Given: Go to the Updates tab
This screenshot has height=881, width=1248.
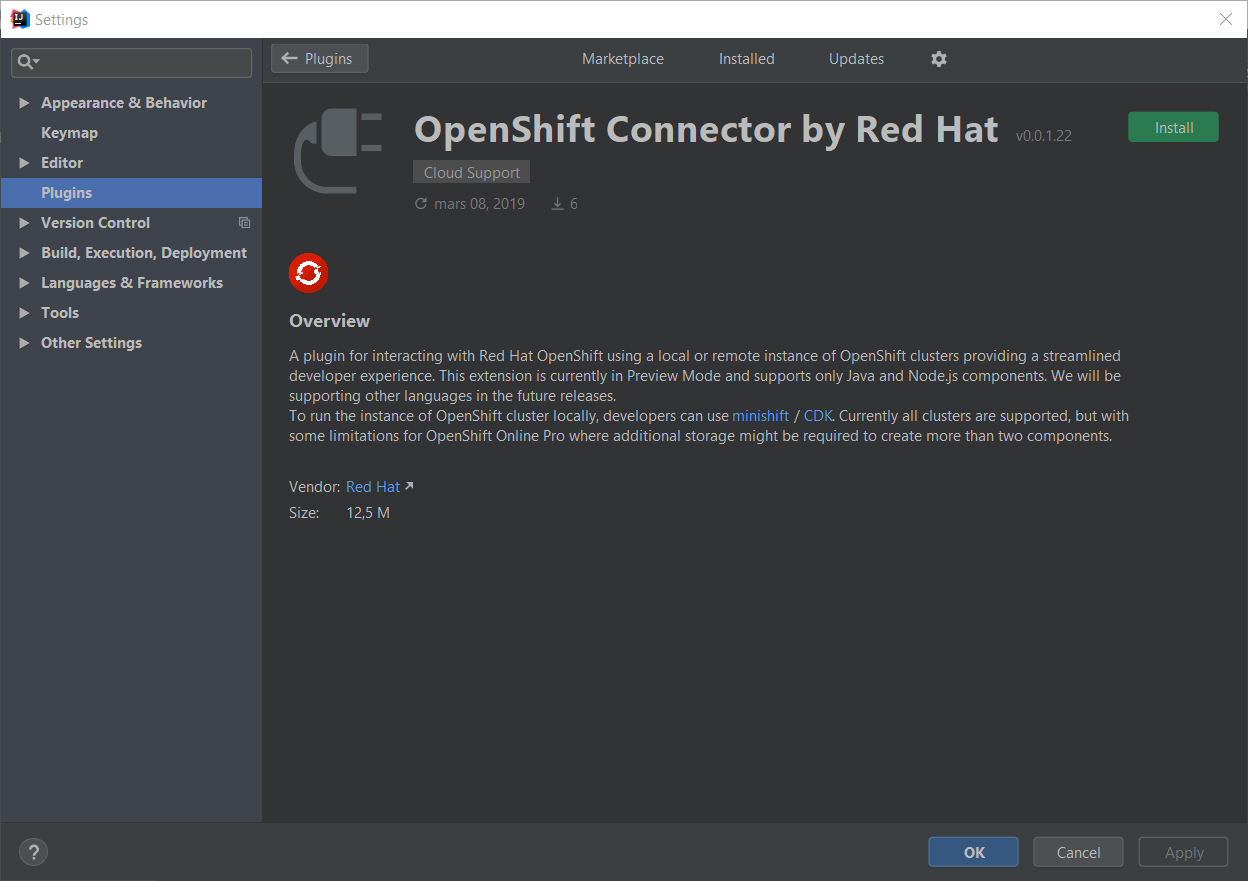Looking at the screenshot, I should 856,59.
